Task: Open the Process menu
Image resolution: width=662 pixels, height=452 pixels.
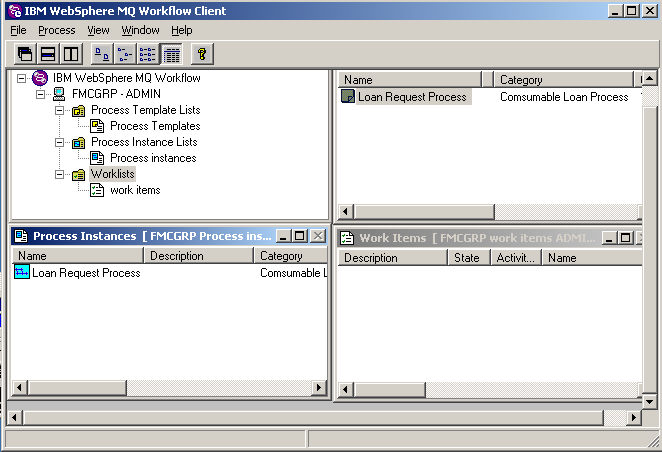Action: click(57, 30)
